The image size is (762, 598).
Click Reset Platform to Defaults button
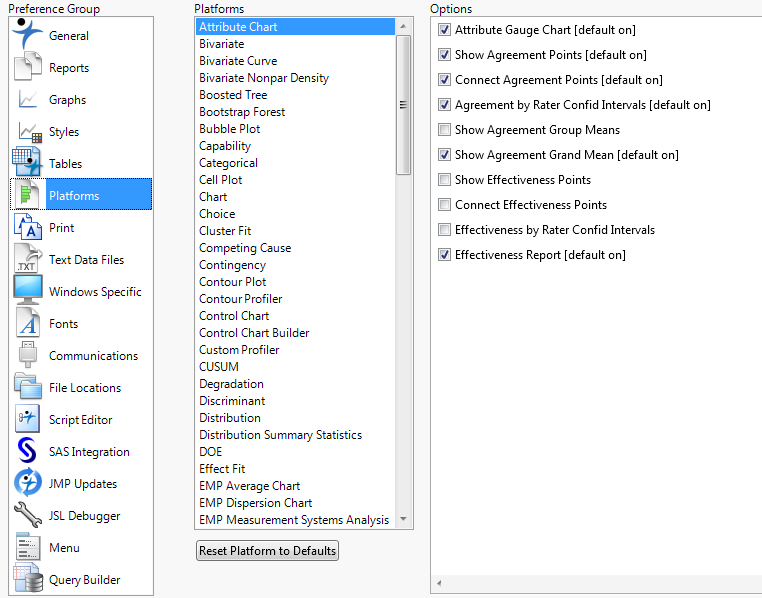click(267, 551)
